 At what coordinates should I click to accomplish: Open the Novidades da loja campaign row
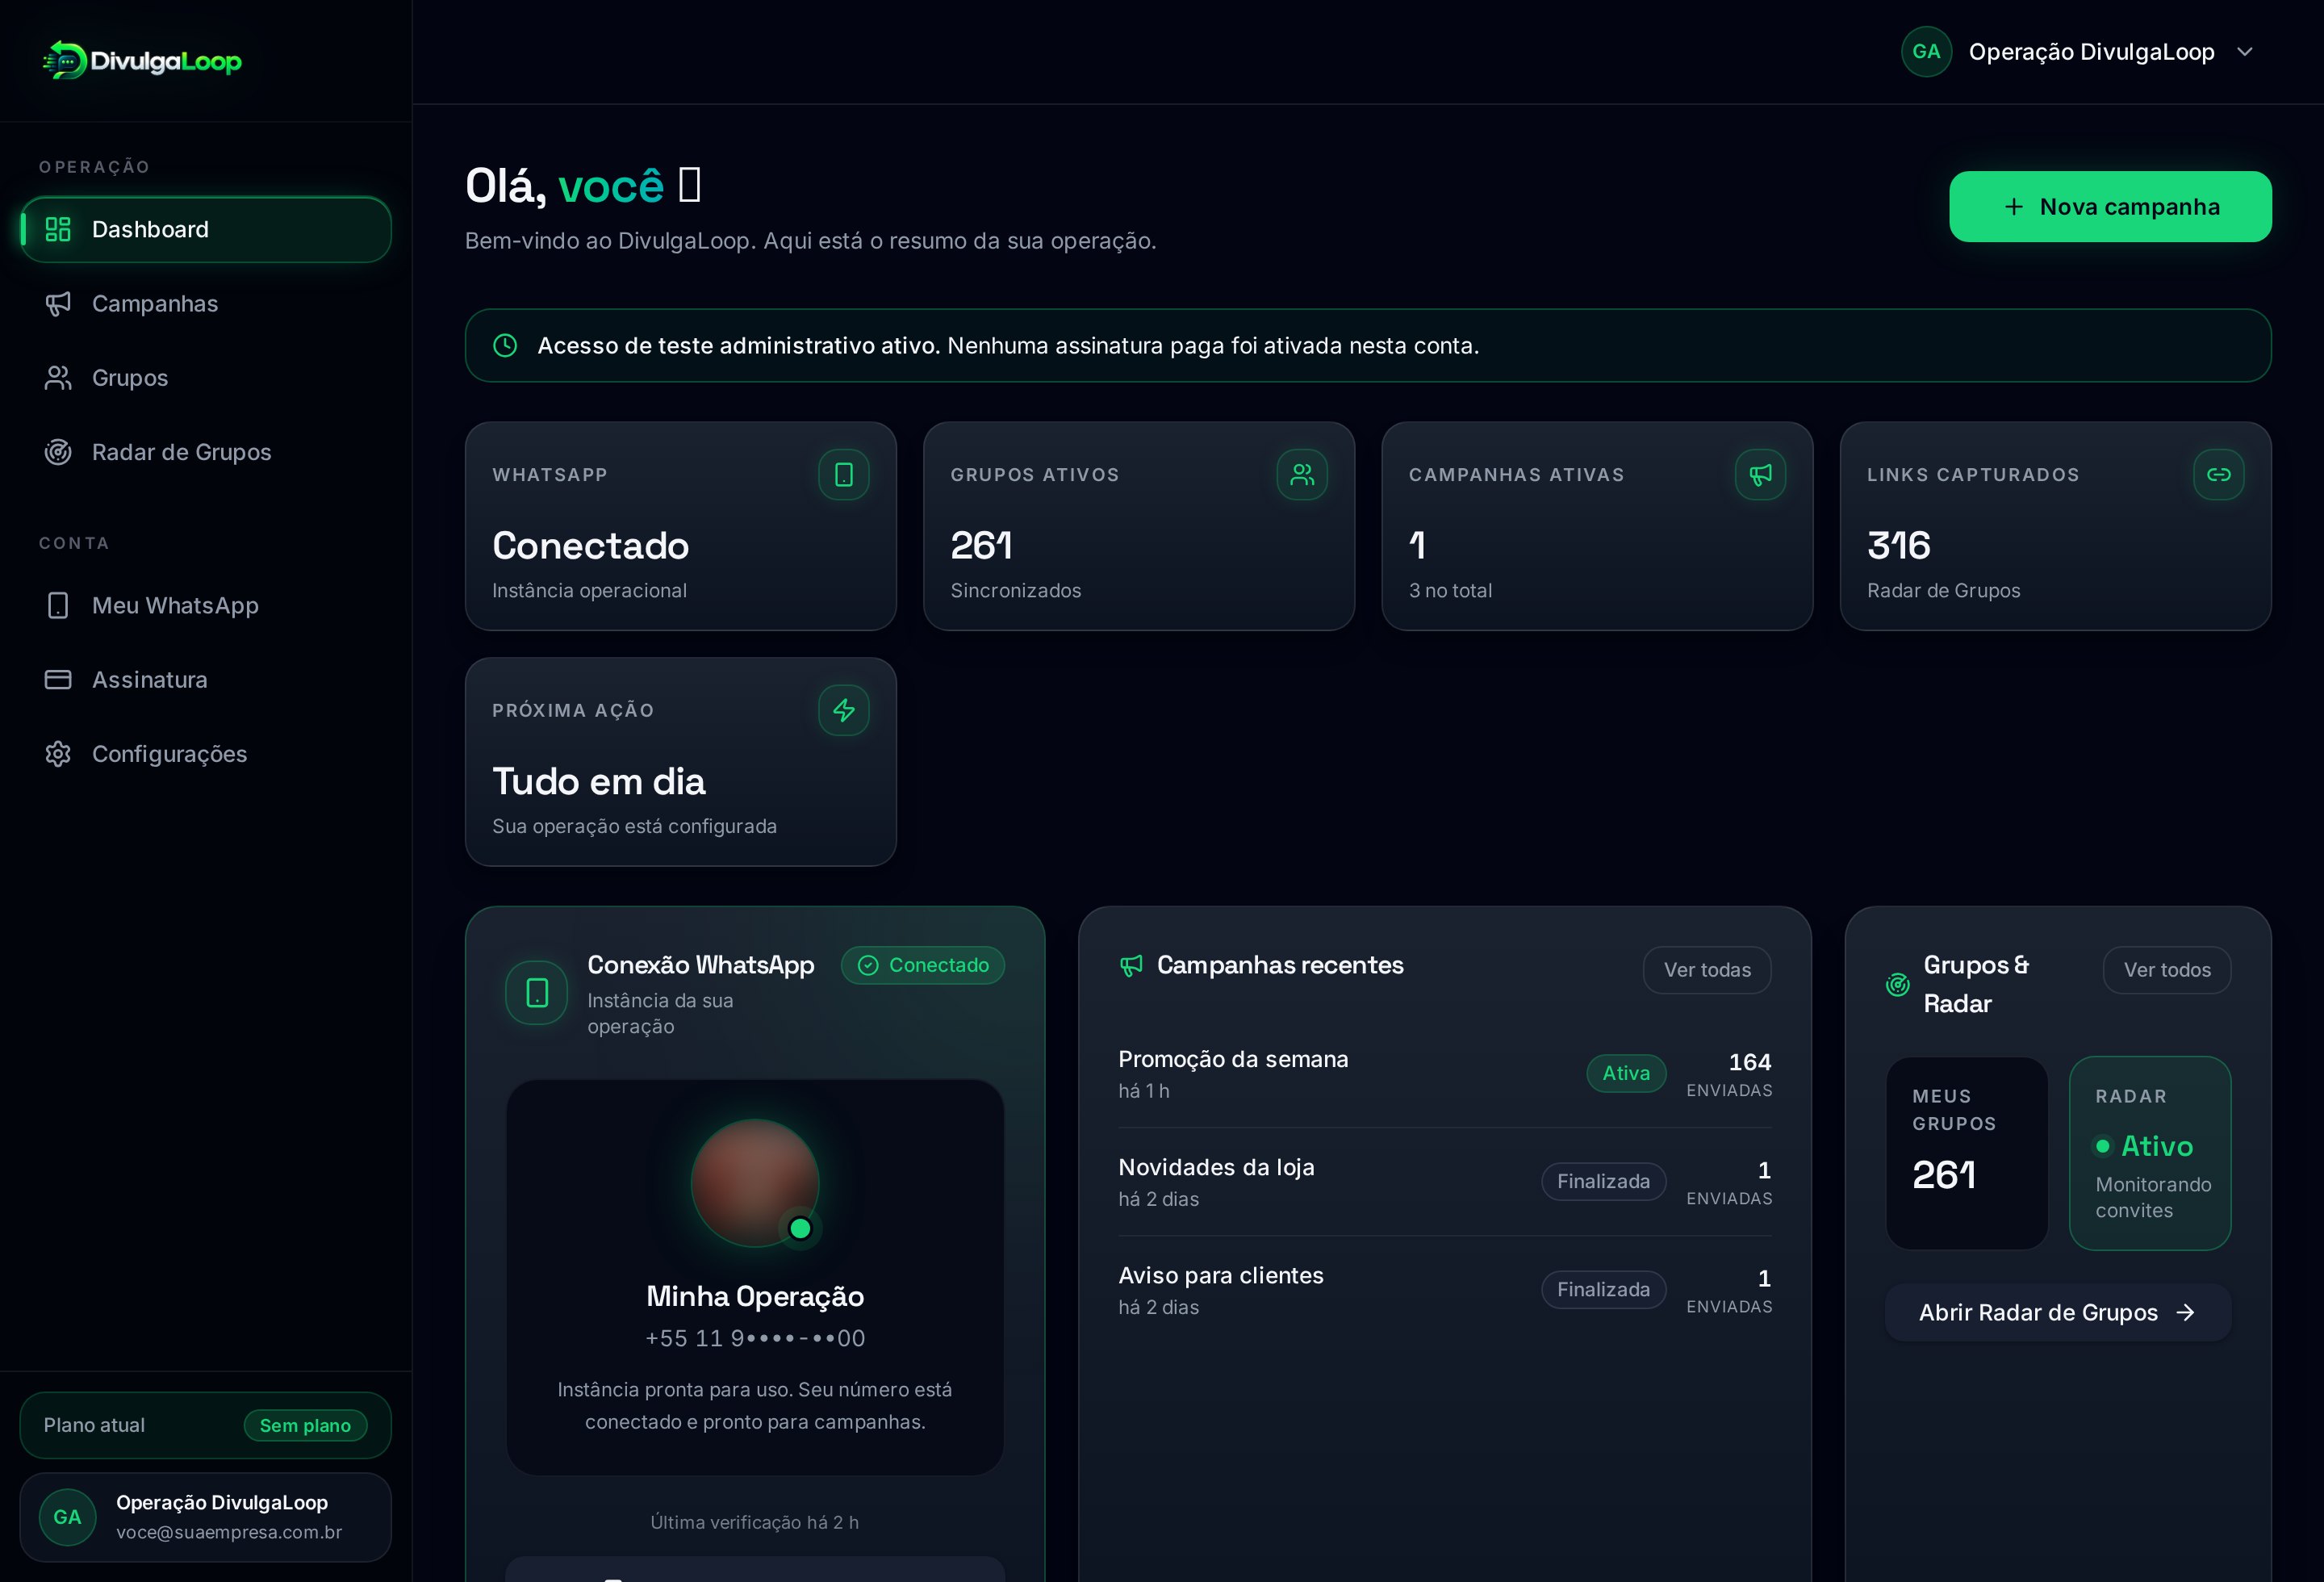coord(1445,1181)
